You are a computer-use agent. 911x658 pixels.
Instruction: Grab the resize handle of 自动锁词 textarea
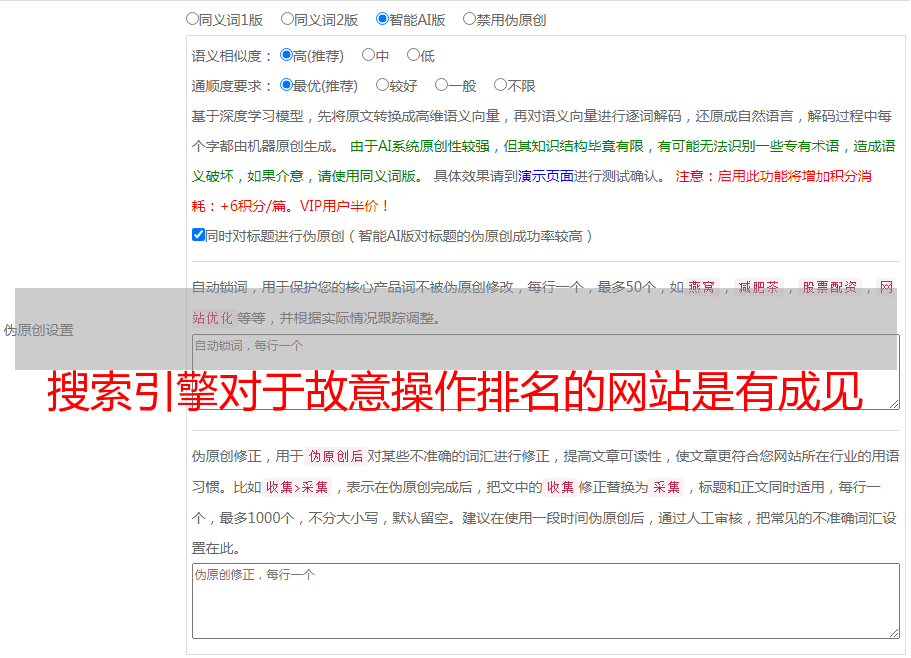click(894, 404)
